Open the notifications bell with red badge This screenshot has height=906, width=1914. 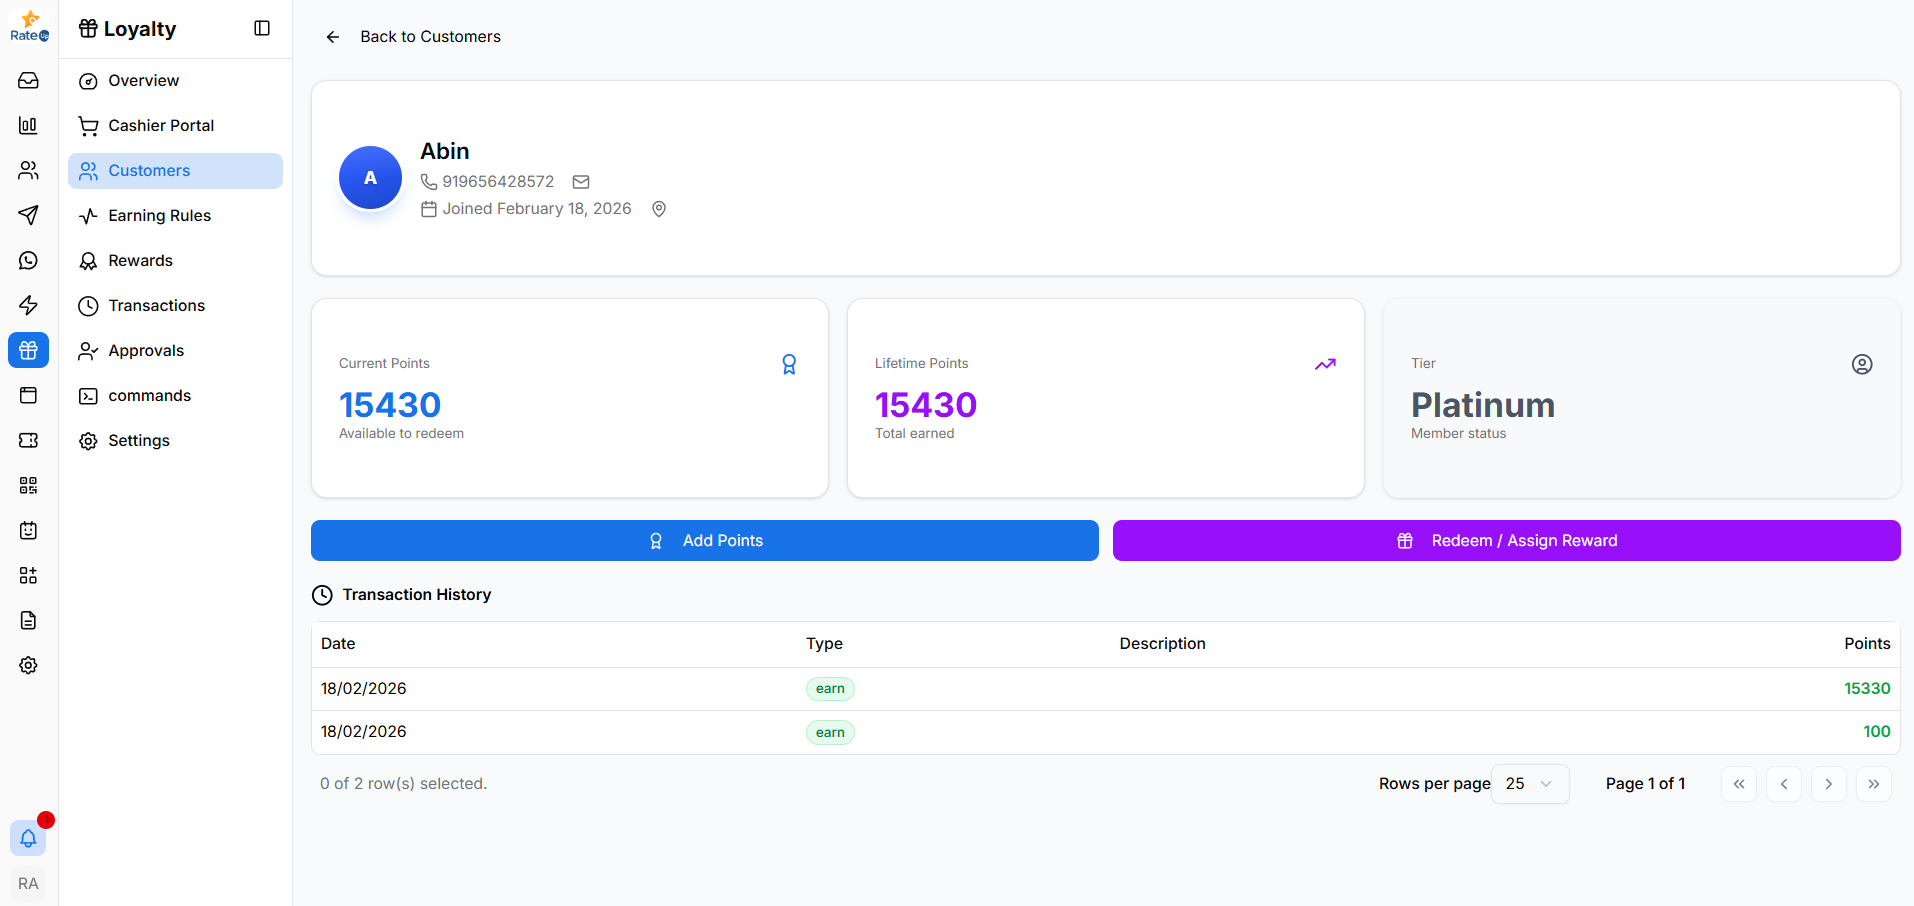28,838
